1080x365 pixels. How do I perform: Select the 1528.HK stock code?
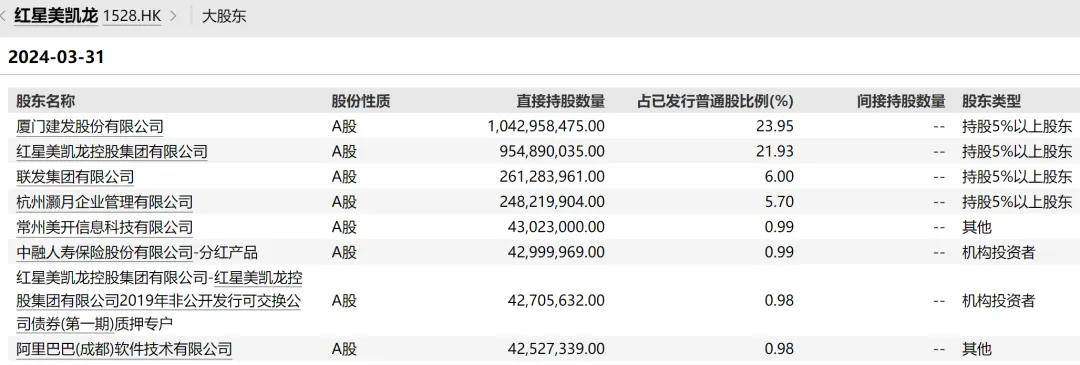[x=132, y=15]
